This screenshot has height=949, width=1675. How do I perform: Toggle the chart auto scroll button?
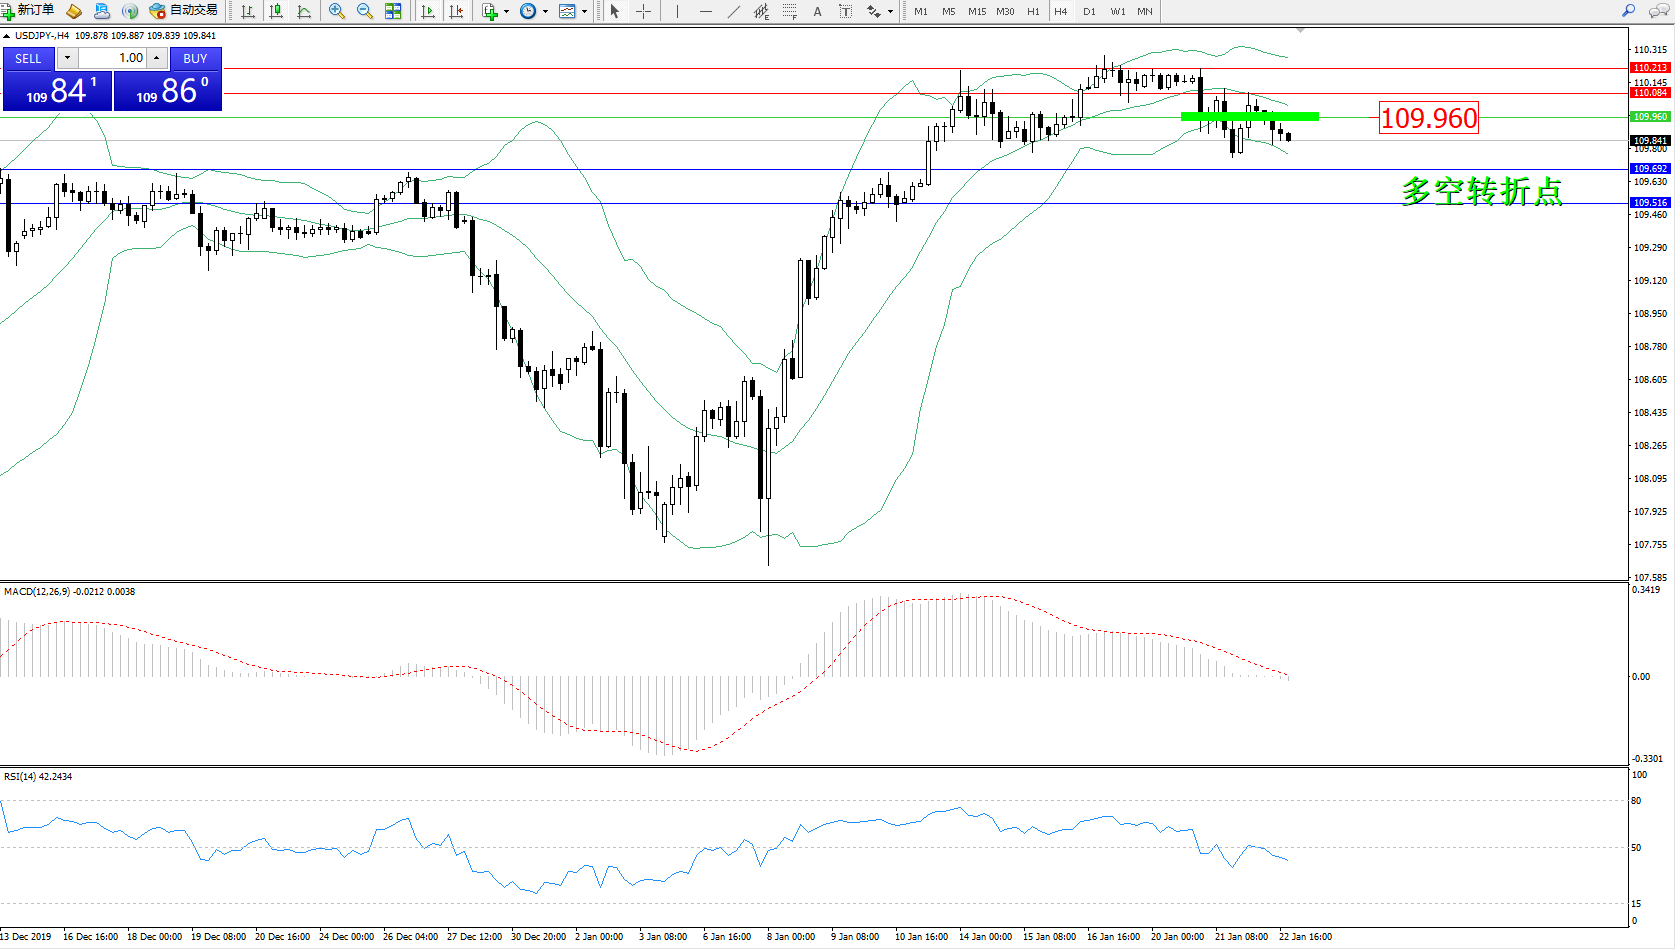(x=428, y=11)
